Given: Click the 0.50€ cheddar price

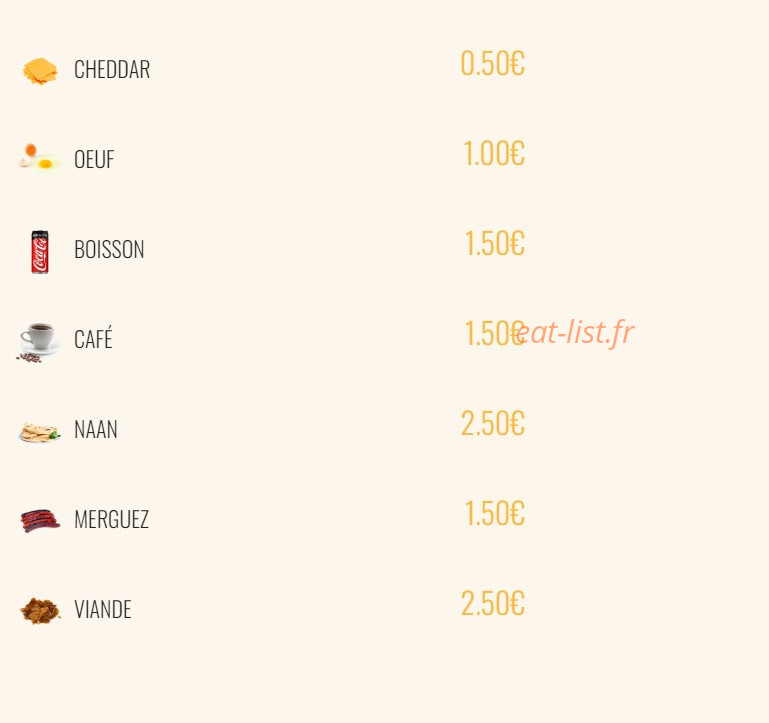Looking at the screenshot, I should (492, 64).
